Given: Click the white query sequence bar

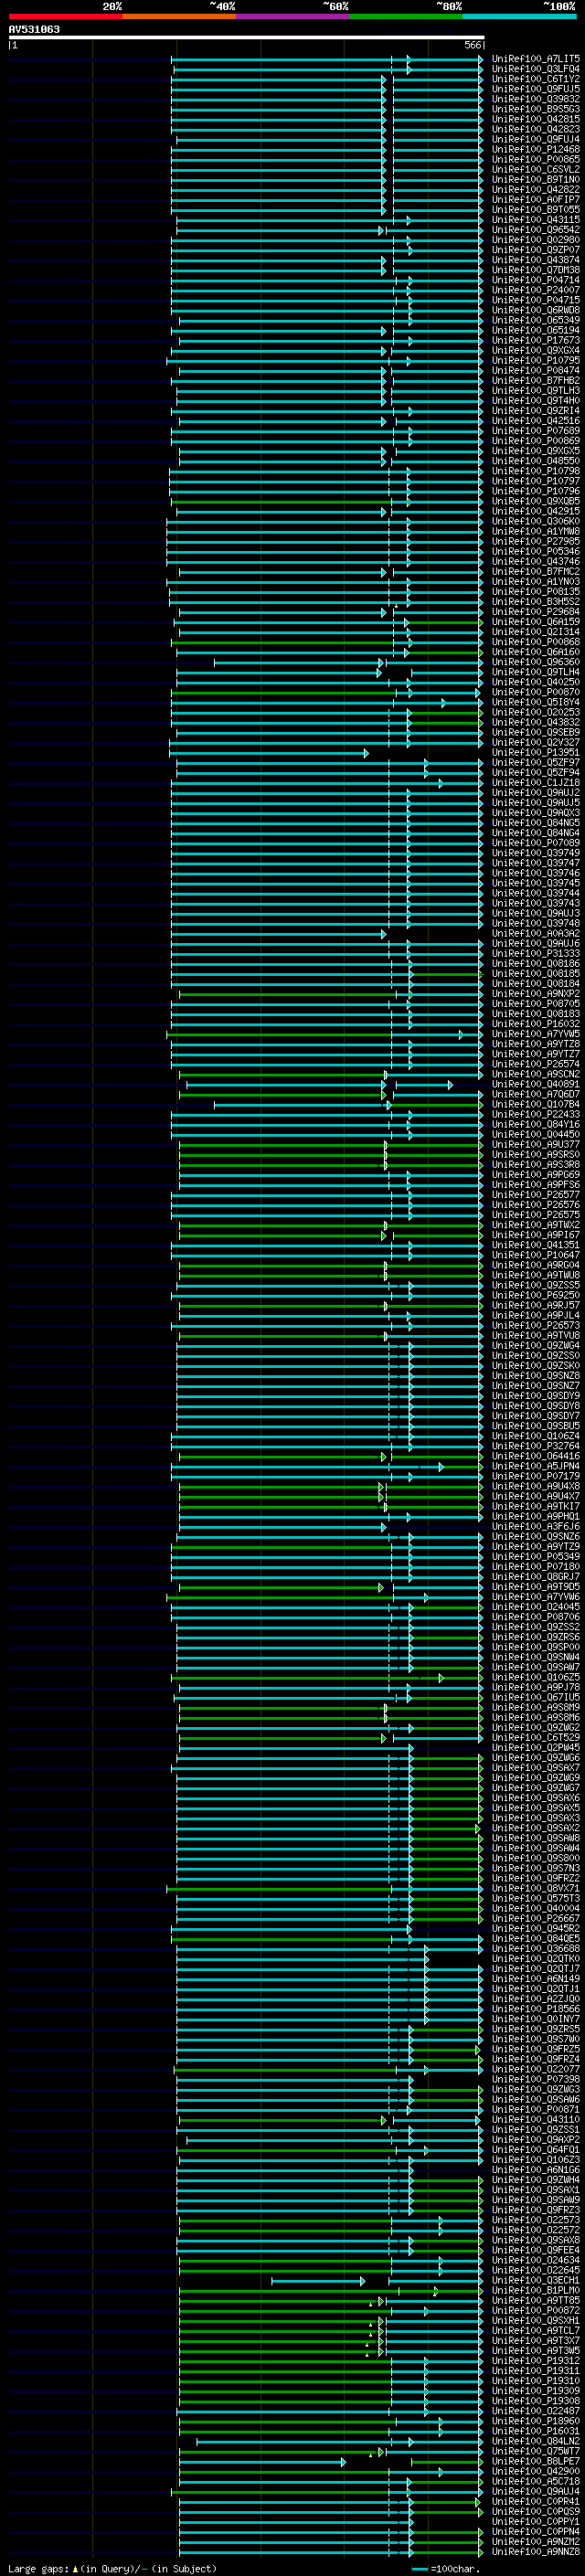Looking at the screenshot, I should pyautogui.click(x=246, y=37).
